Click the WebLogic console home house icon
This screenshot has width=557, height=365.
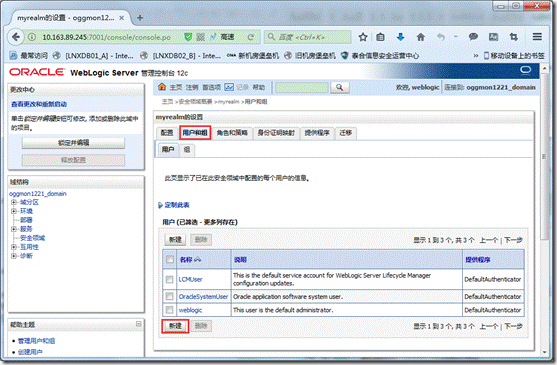(x=162, y=87)
